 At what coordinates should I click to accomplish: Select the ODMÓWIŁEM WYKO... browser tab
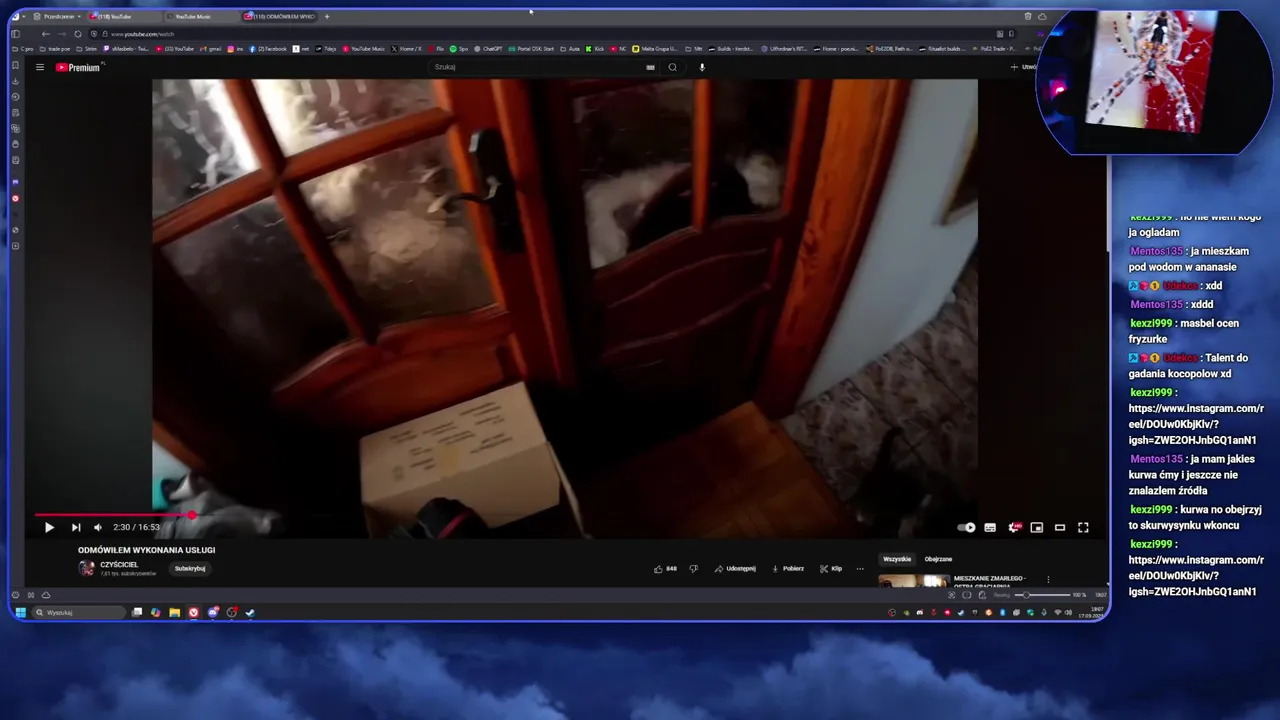tap(280, 16)
